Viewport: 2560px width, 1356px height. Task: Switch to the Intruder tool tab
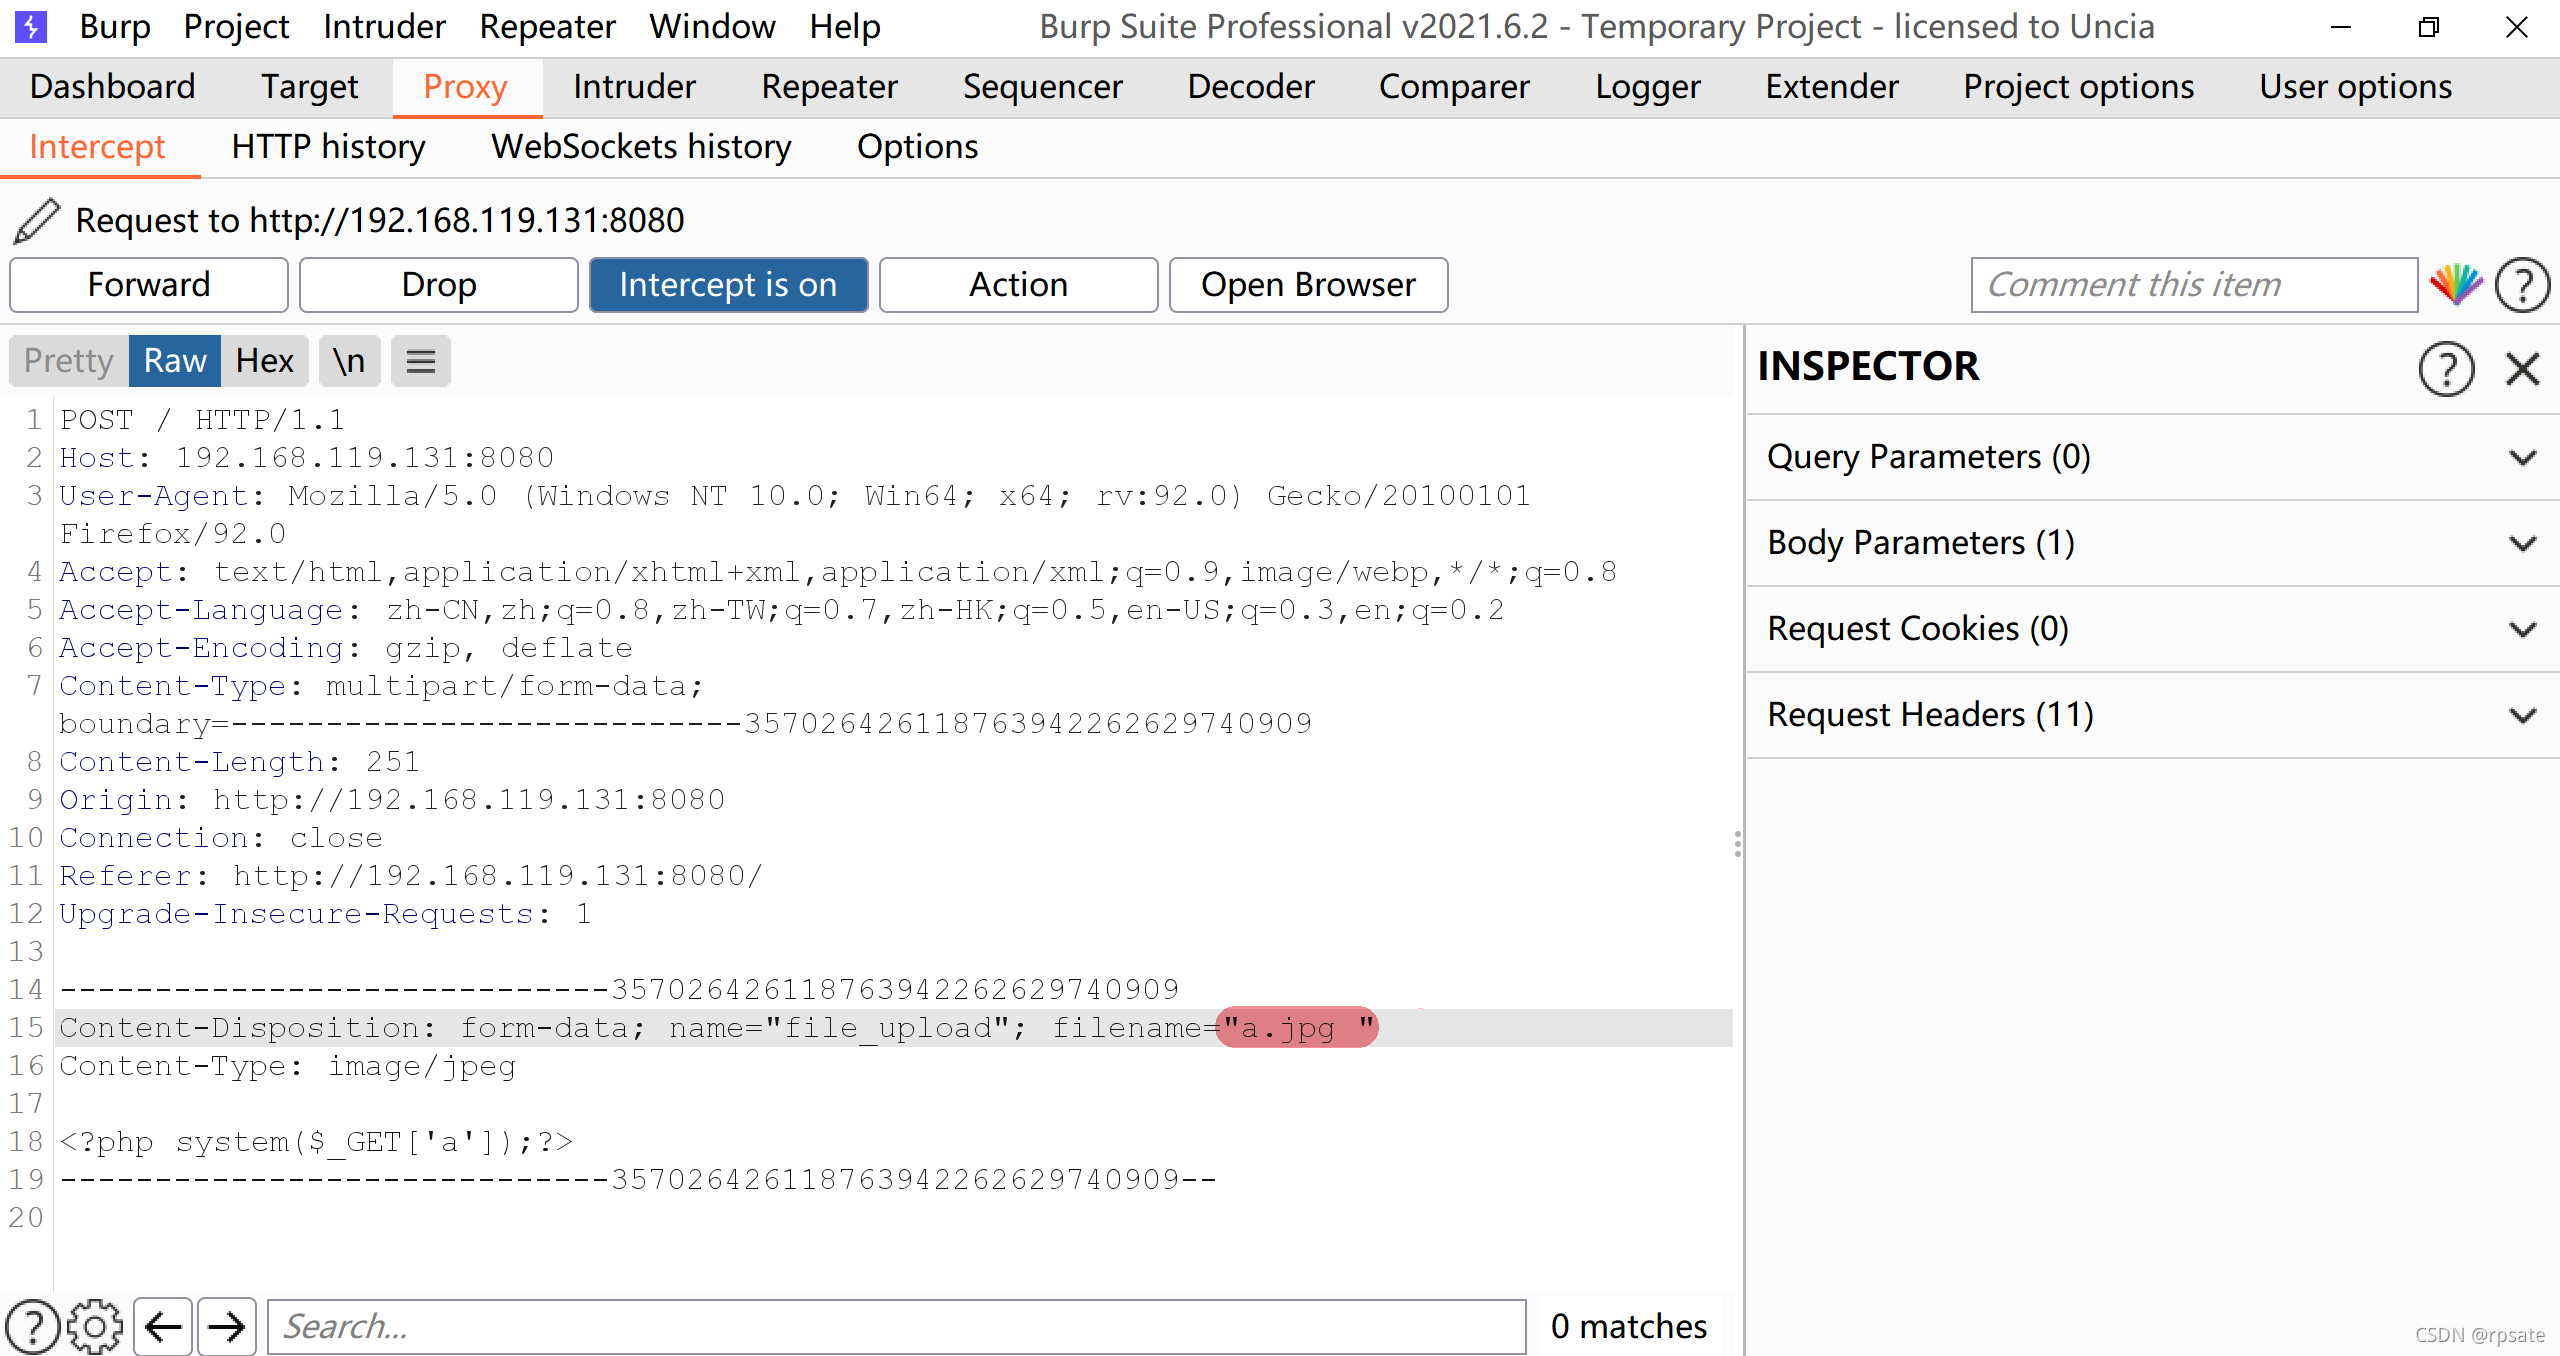[634, 87]
